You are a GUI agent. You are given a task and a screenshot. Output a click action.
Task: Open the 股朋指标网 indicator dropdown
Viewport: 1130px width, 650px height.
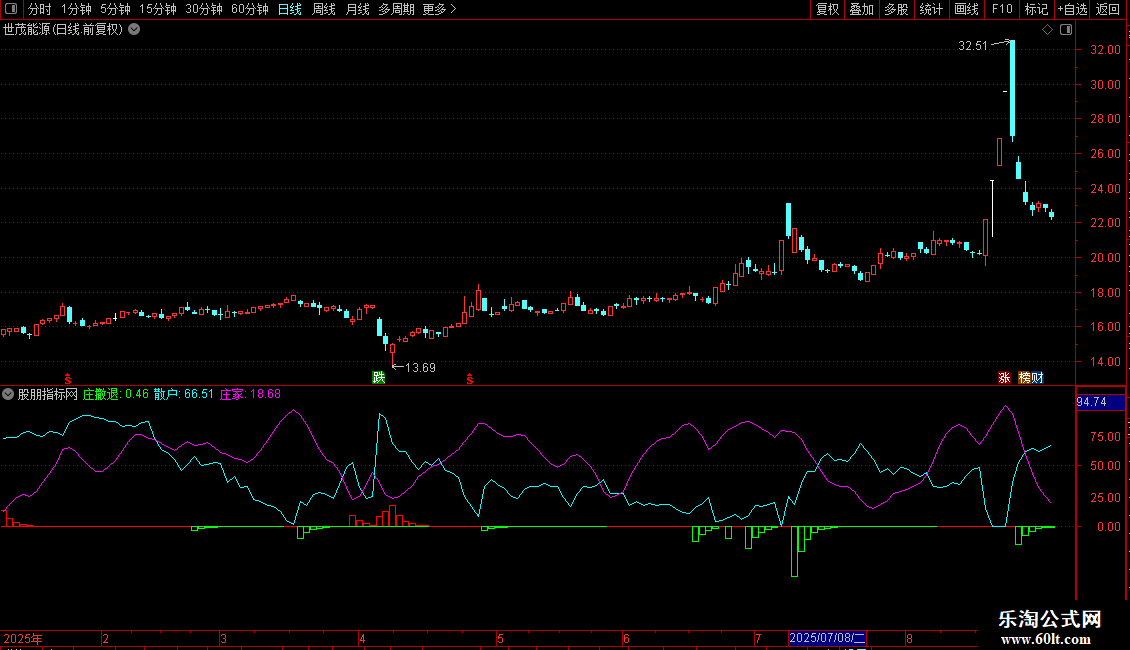coord(8,394)
